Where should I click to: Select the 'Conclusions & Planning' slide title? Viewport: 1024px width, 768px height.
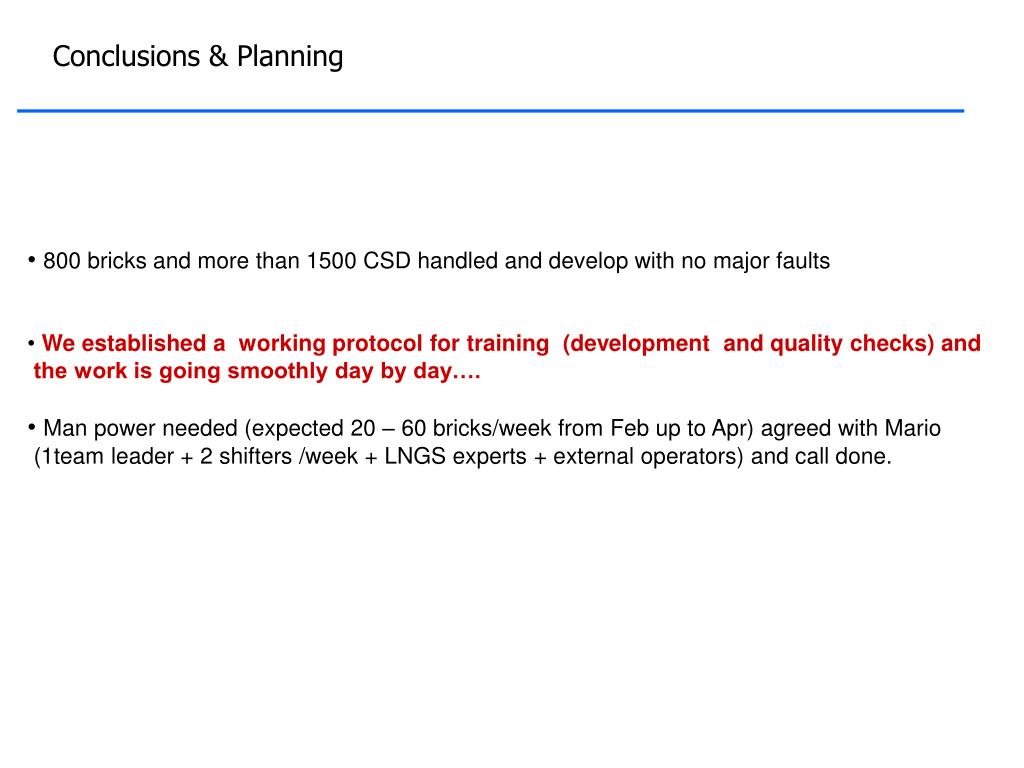pos(198,57)
